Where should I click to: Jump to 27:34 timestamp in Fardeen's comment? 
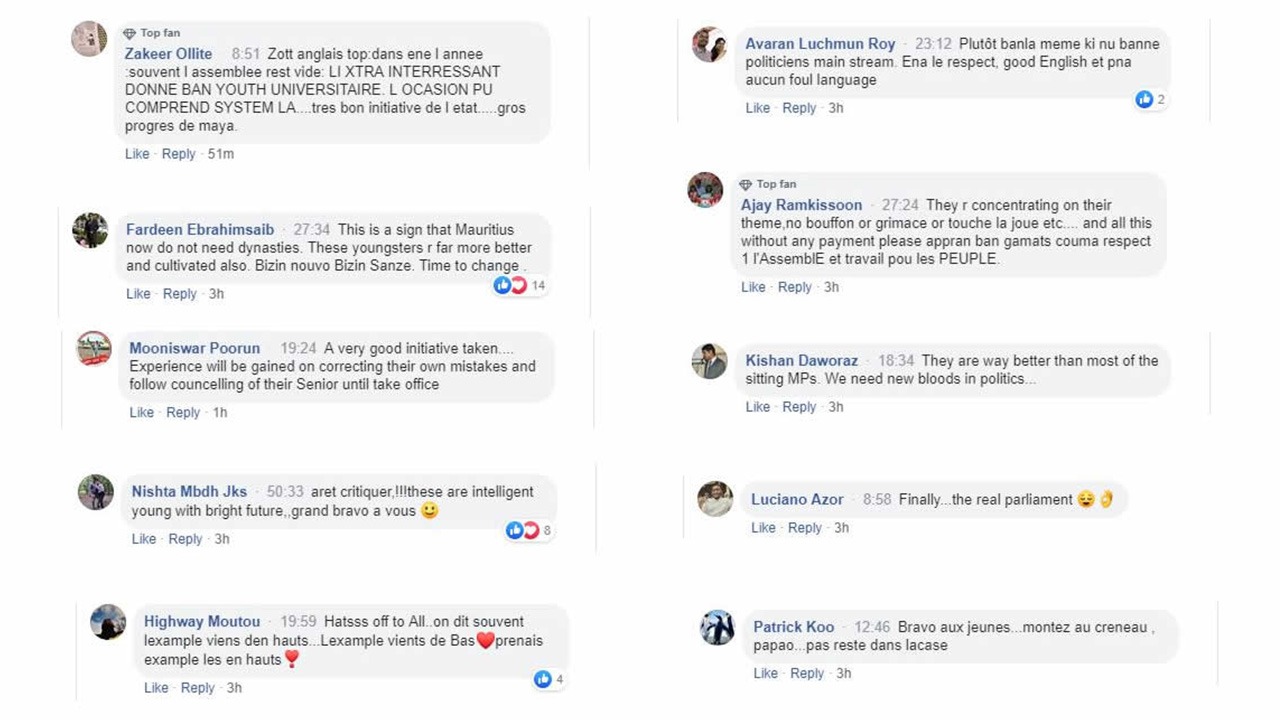(311, 230)
